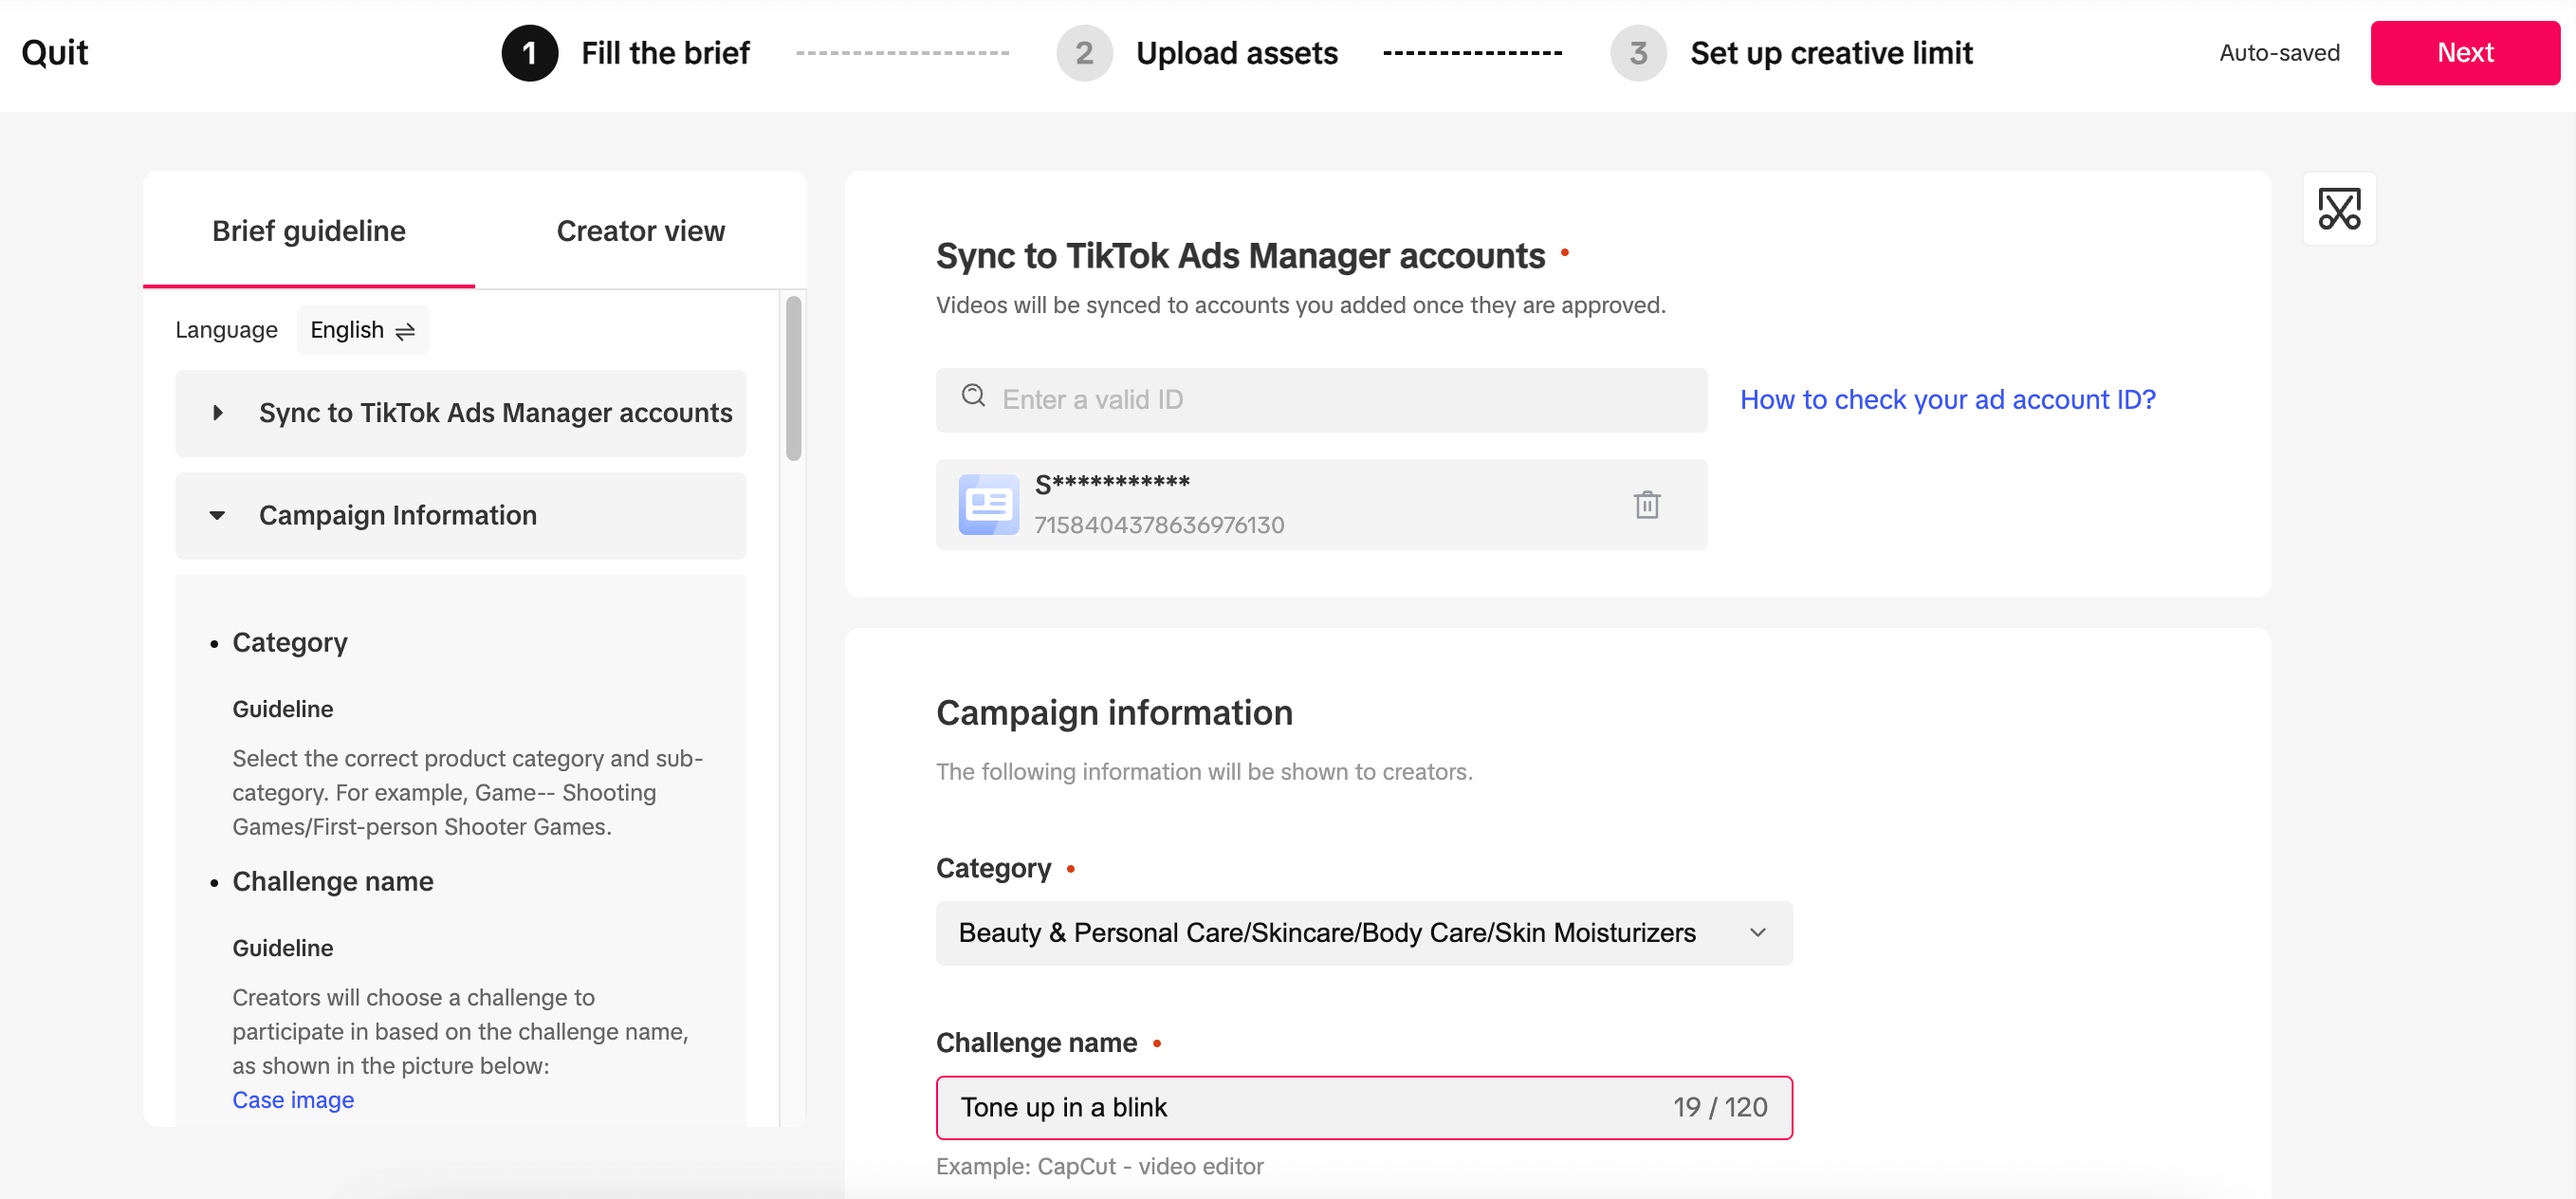Open the Category dropdown menu
The image size is (2576, 1199).
point(1360,932)
